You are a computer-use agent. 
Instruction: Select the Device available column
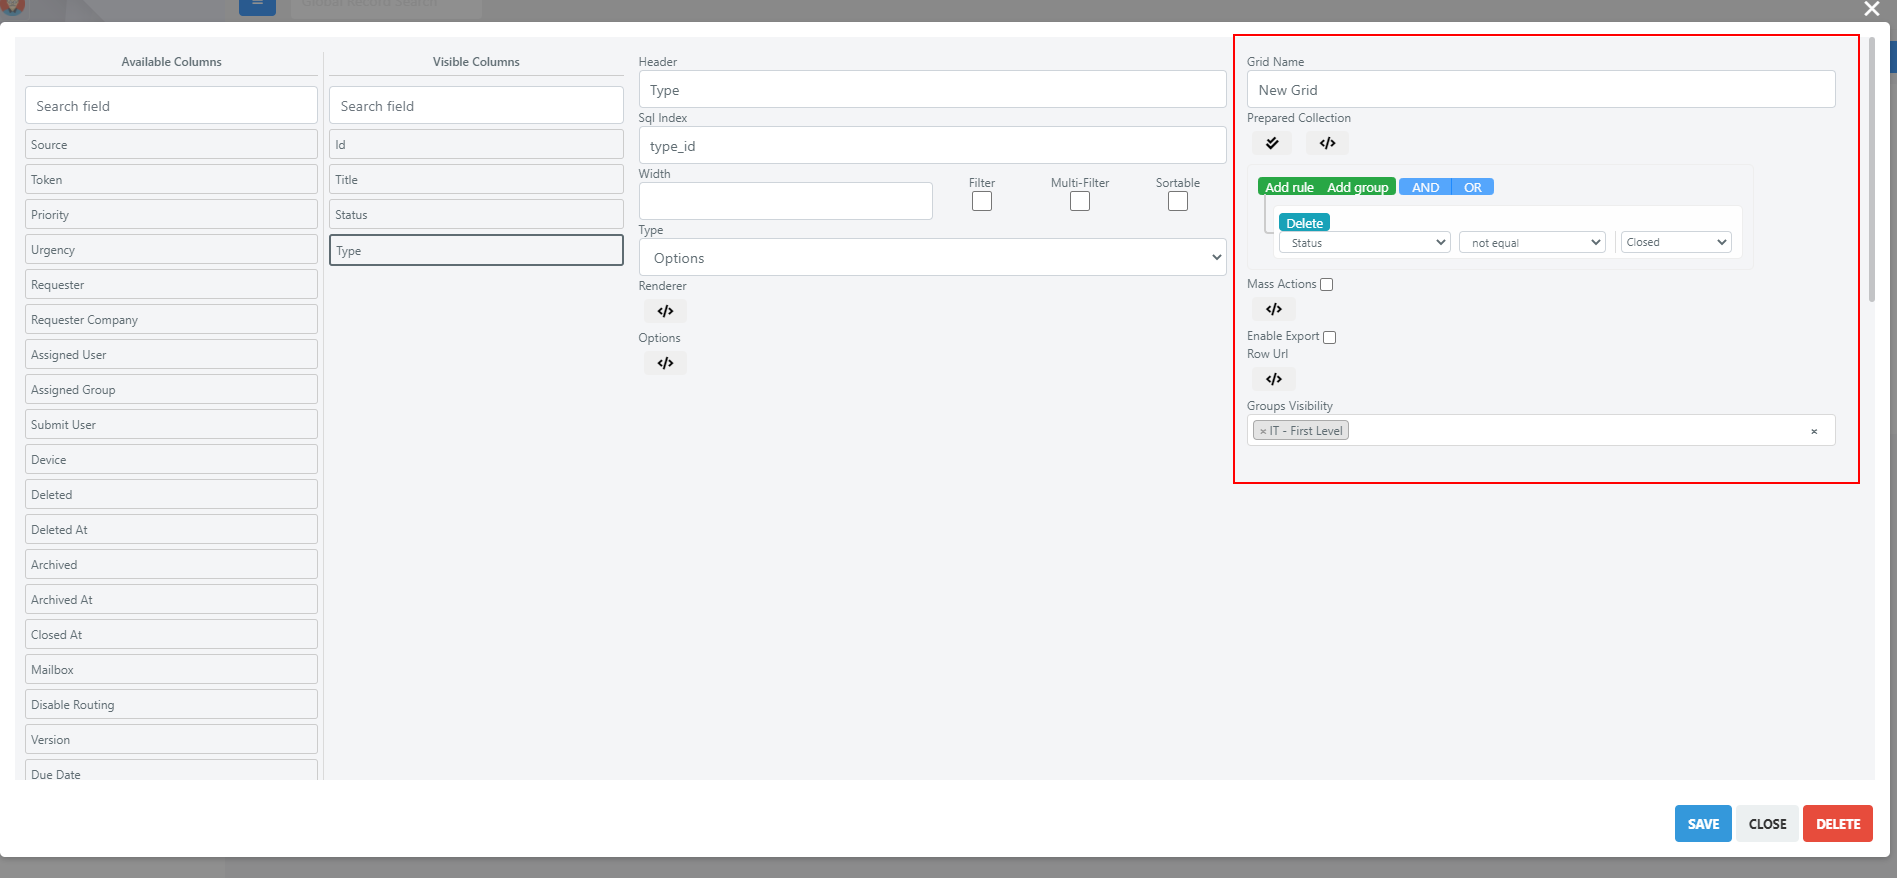171,459
